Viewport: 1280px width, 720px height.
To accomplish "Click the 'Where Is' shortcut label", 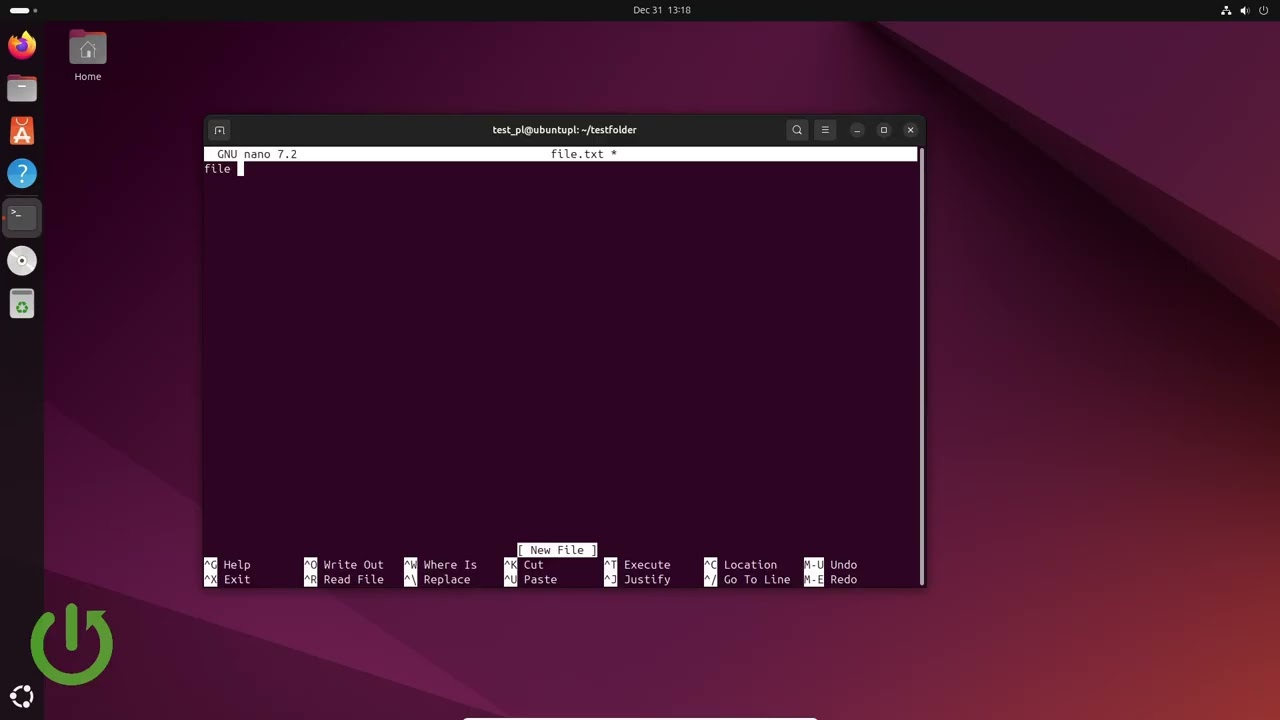I will [x=450, y=565].
